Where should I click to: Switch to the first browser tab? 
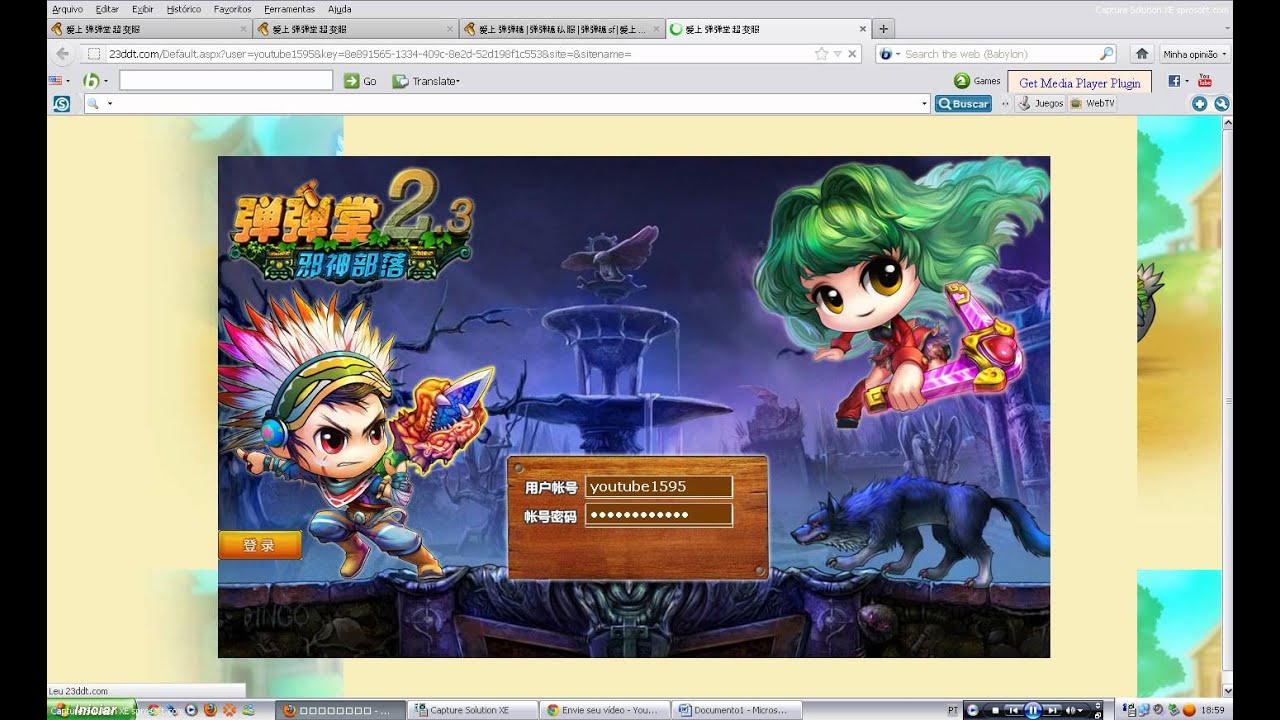tap(150, 29)
